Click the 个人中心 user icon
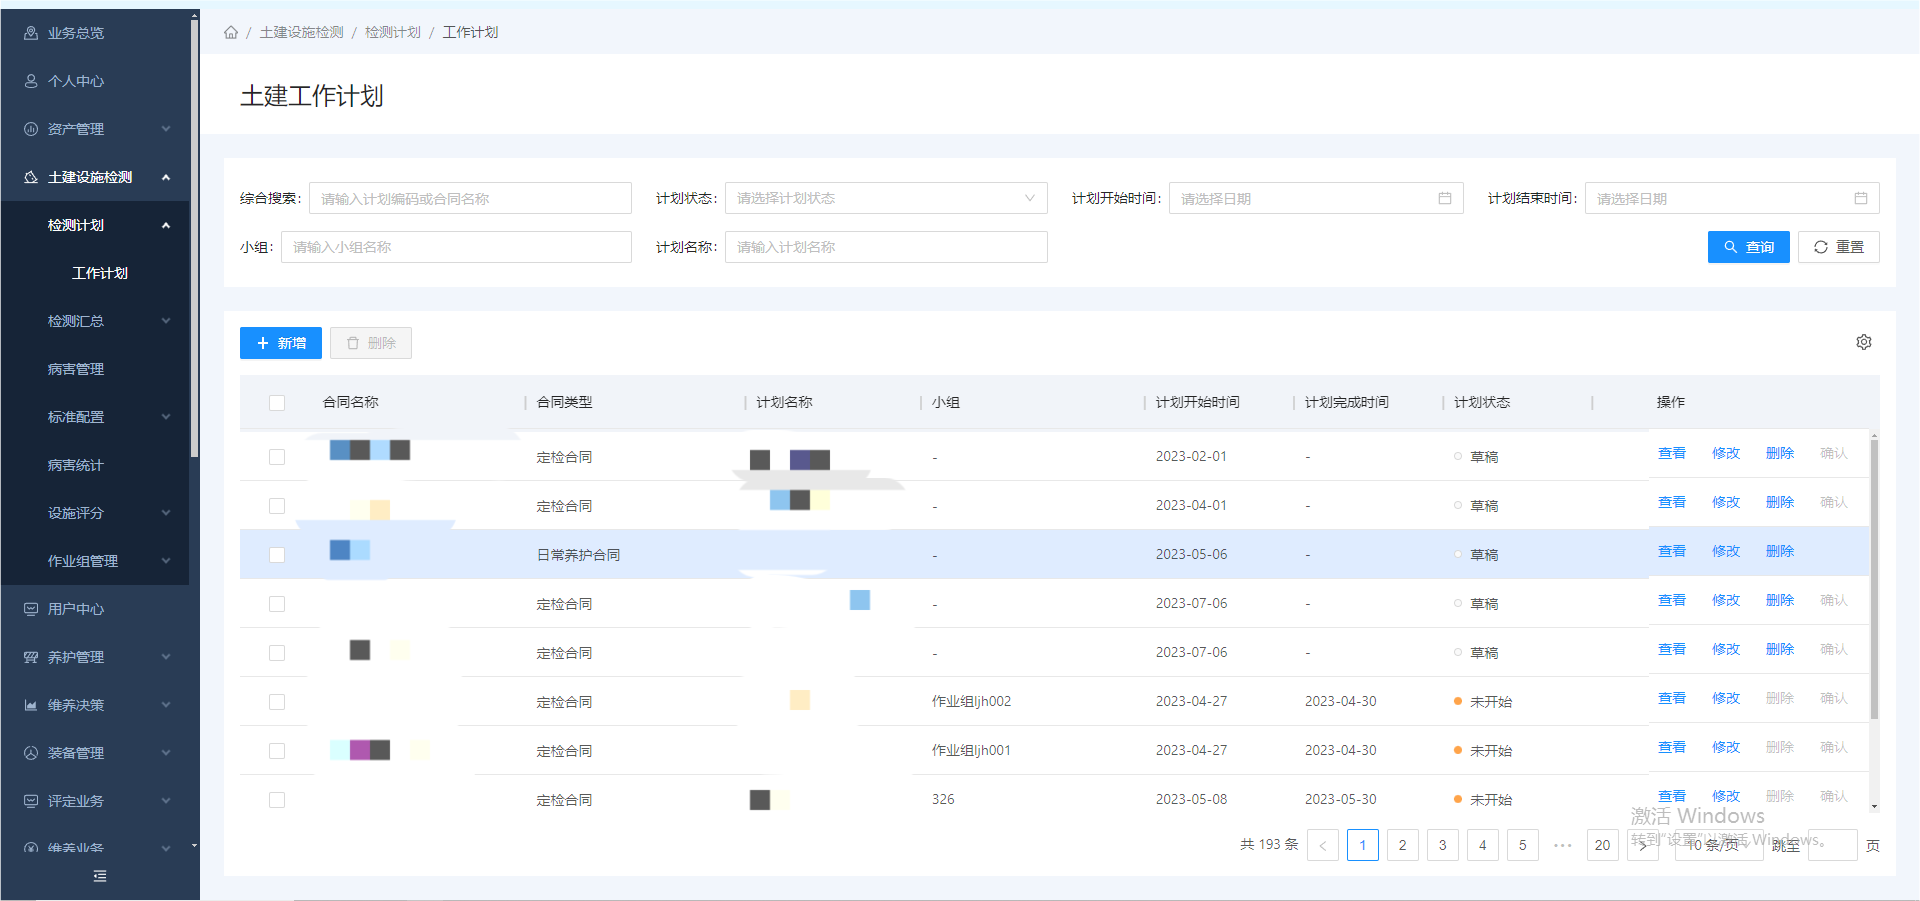1920x901 pixels. (31, 81)
